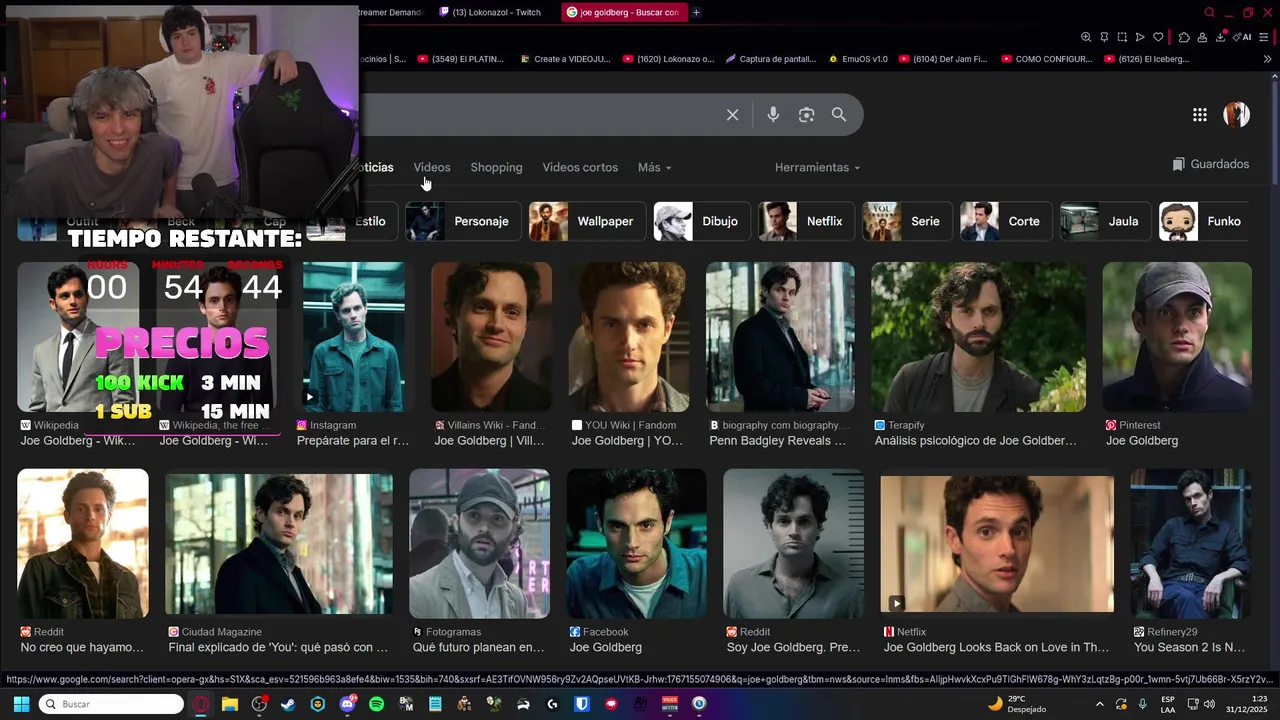Open the Guardados saved items

tap(1211, 164)
